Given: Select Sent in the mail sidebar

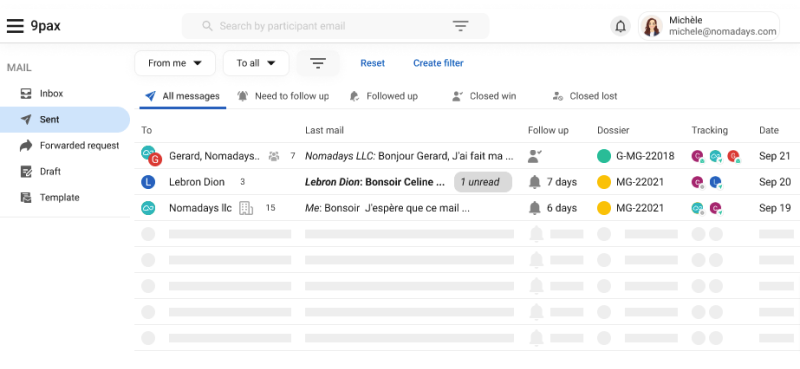Looking at the screenshot, I should 65,119.
